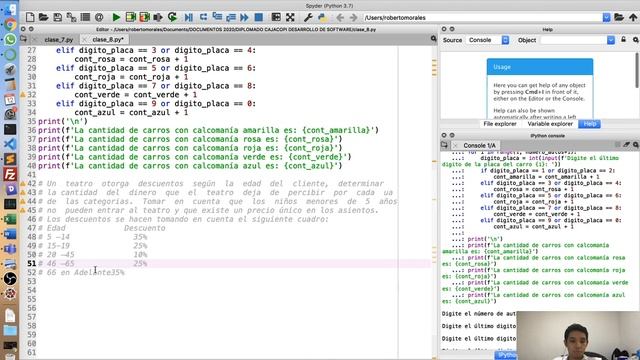640x360 pixels.
Task: Toggle the Help pane lock icon
Action: pos(623,40)
